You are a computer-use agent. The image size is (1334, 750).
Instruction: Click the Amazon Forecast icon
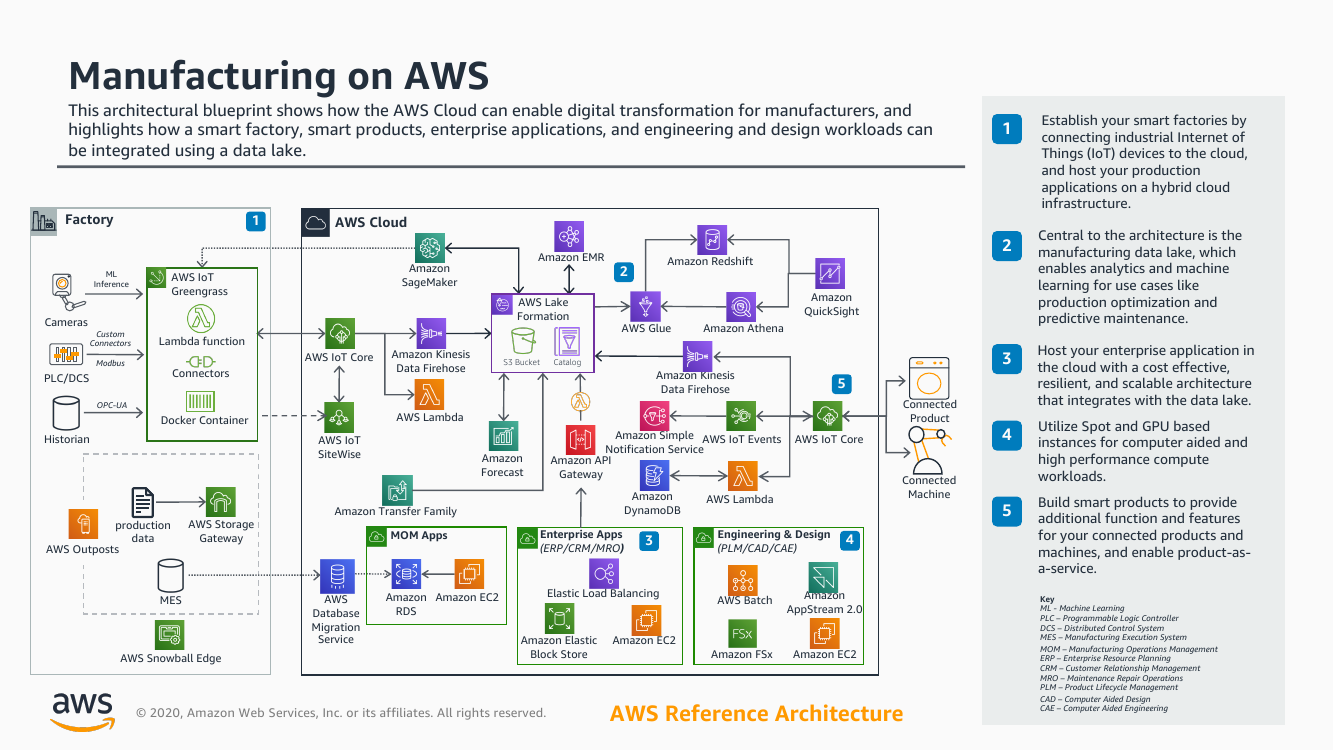503,436
